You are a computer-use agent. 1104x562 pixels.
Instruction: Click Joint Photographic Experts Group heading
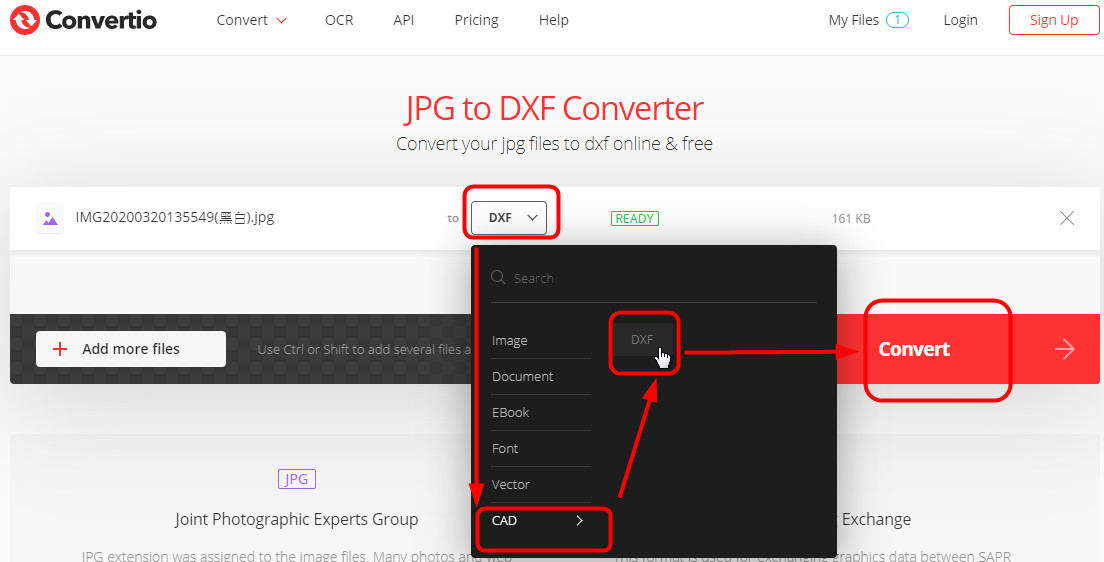pos(296,520)
